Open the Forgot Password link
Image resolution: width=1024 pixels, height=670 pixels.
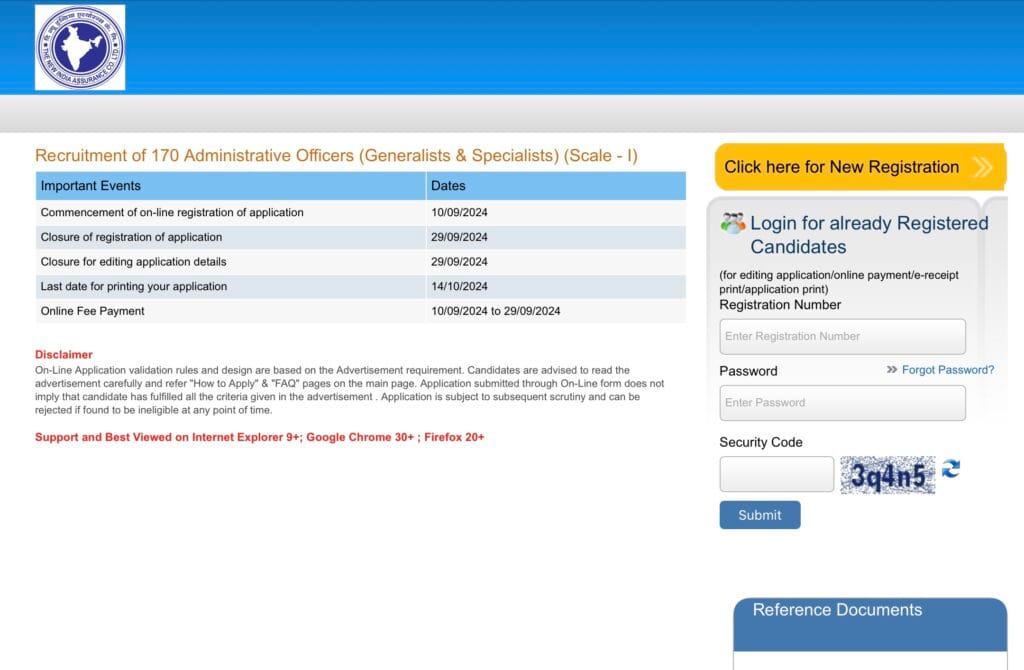click(x=948, y=370)
